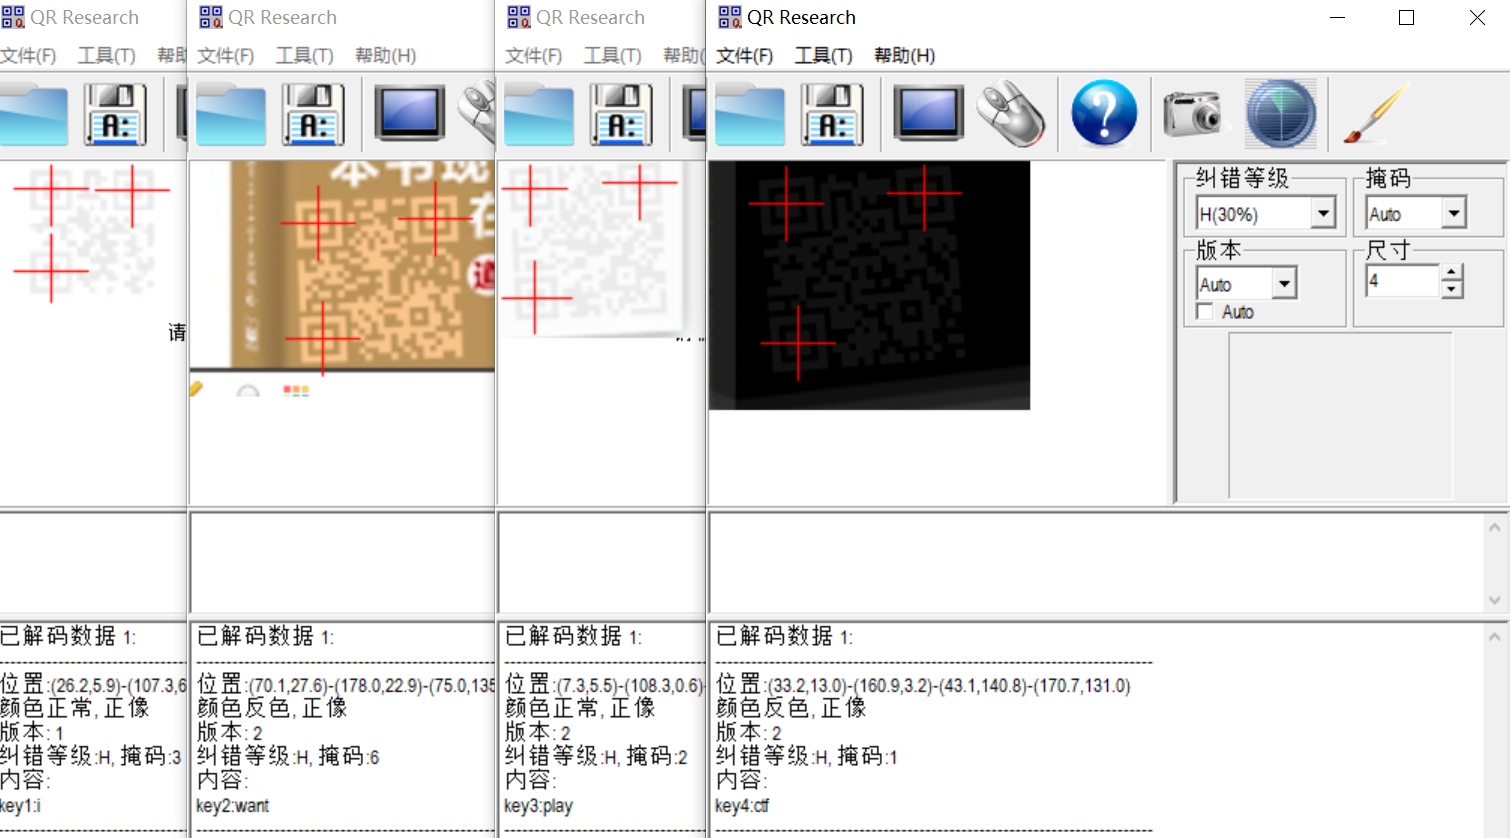This screenshot has height=838, width=1510.
Task: Select decoded text key4:ctf
Action: tap(742, 806)
